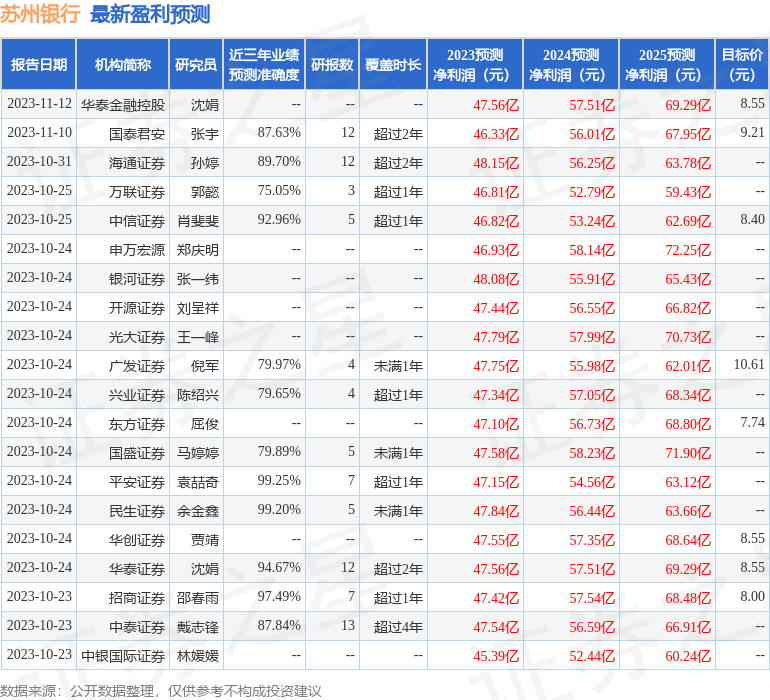
Task: Click researcher 戴志锋
Action: pos(198,627)
